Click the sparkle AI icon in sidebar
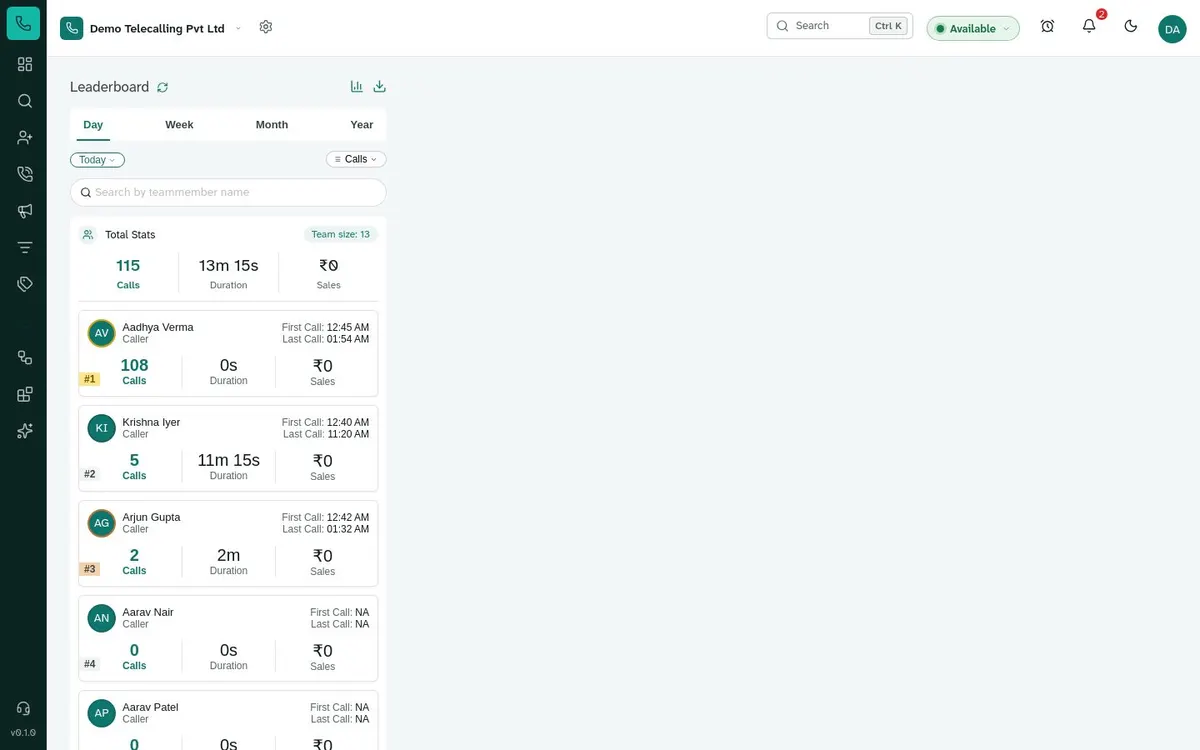Viewport: 1200px width, 750px height. [25, 431]
